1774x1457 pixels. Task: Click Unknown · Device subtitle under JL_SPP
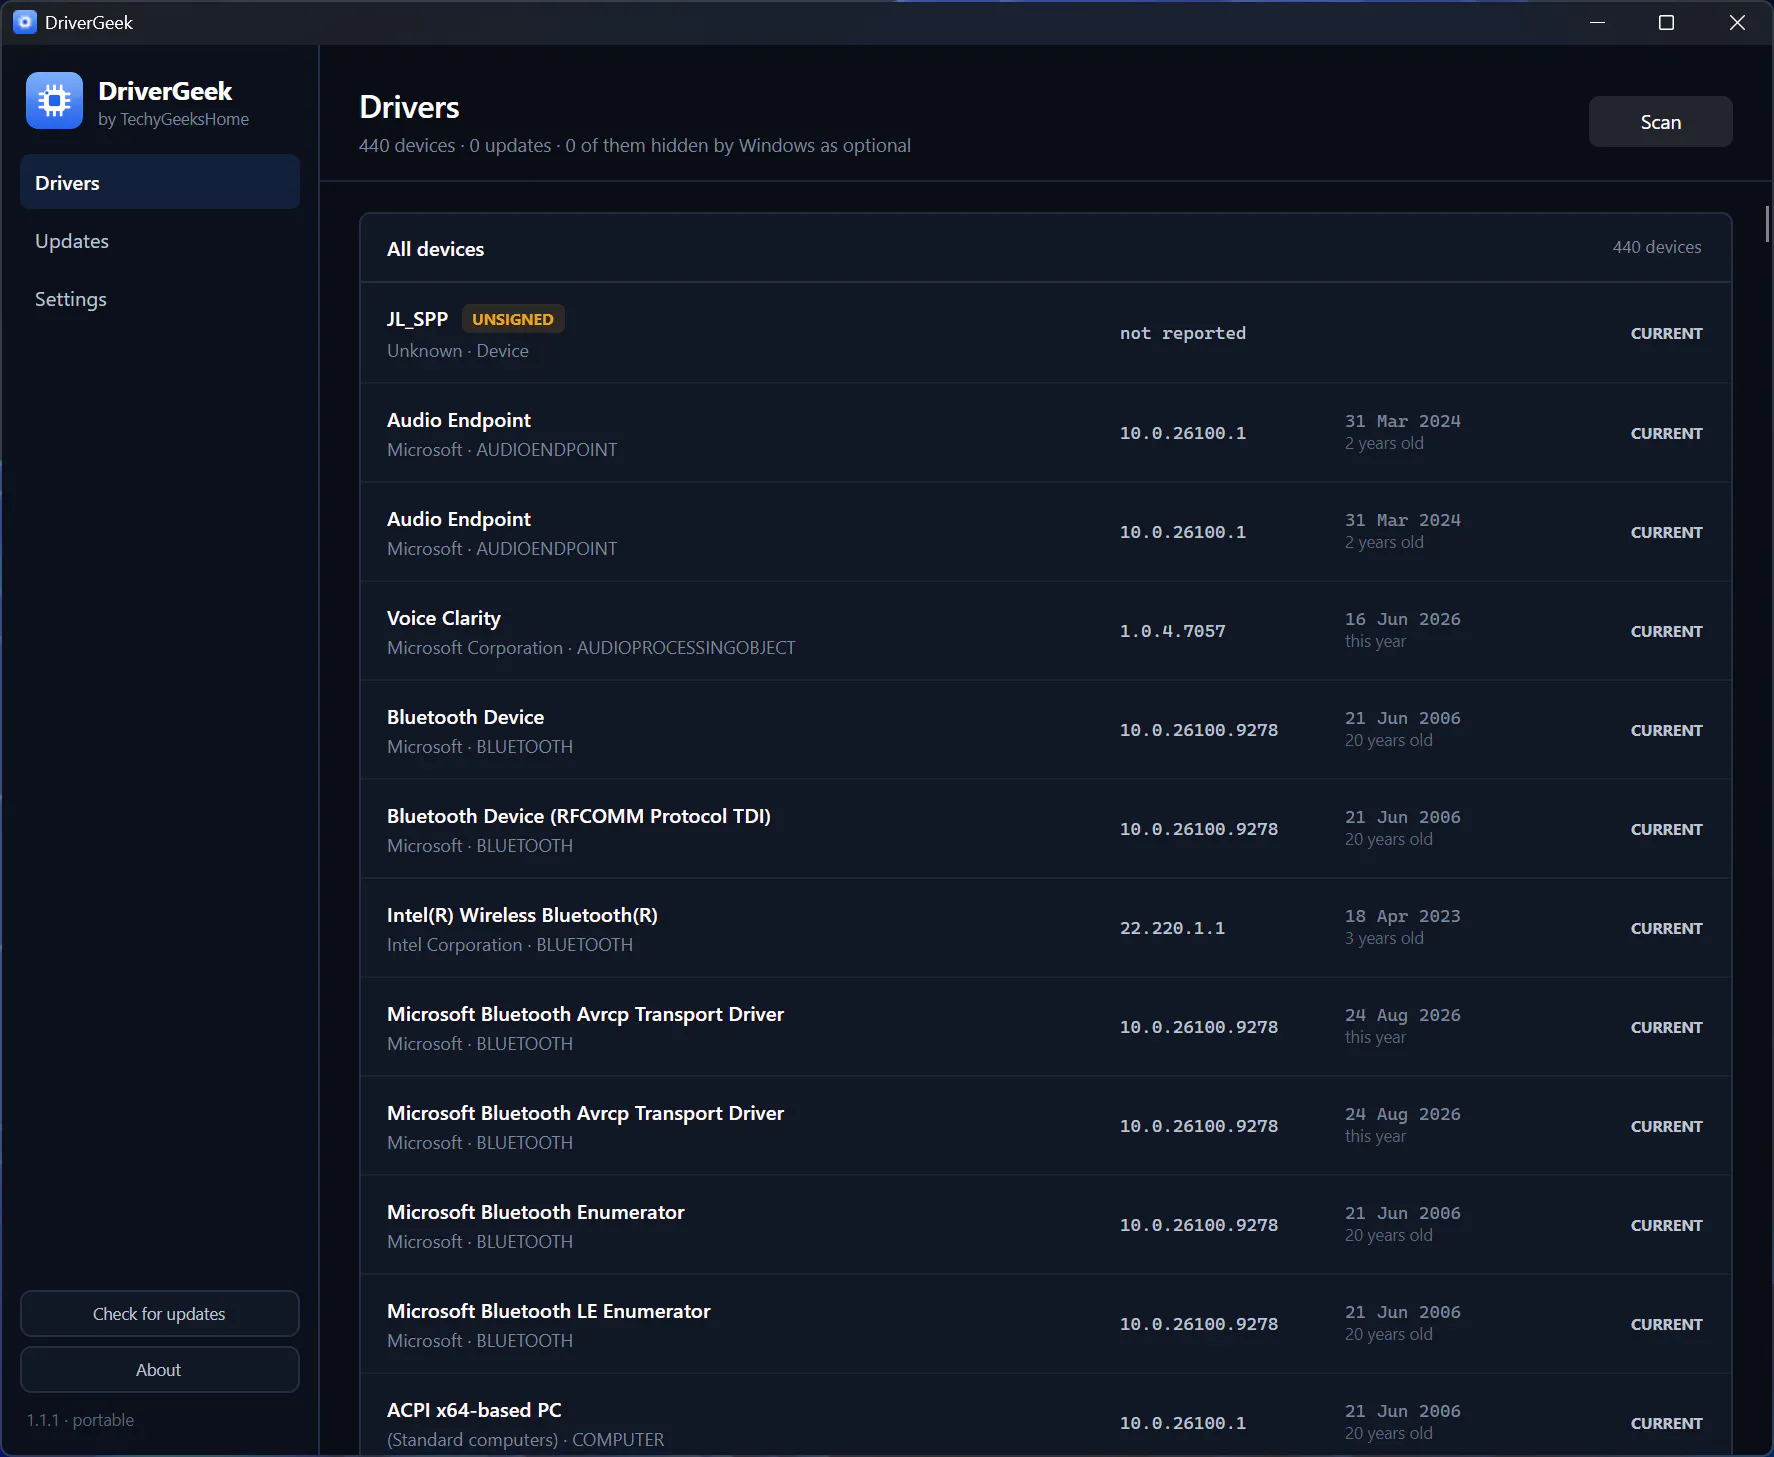point(457,351)
